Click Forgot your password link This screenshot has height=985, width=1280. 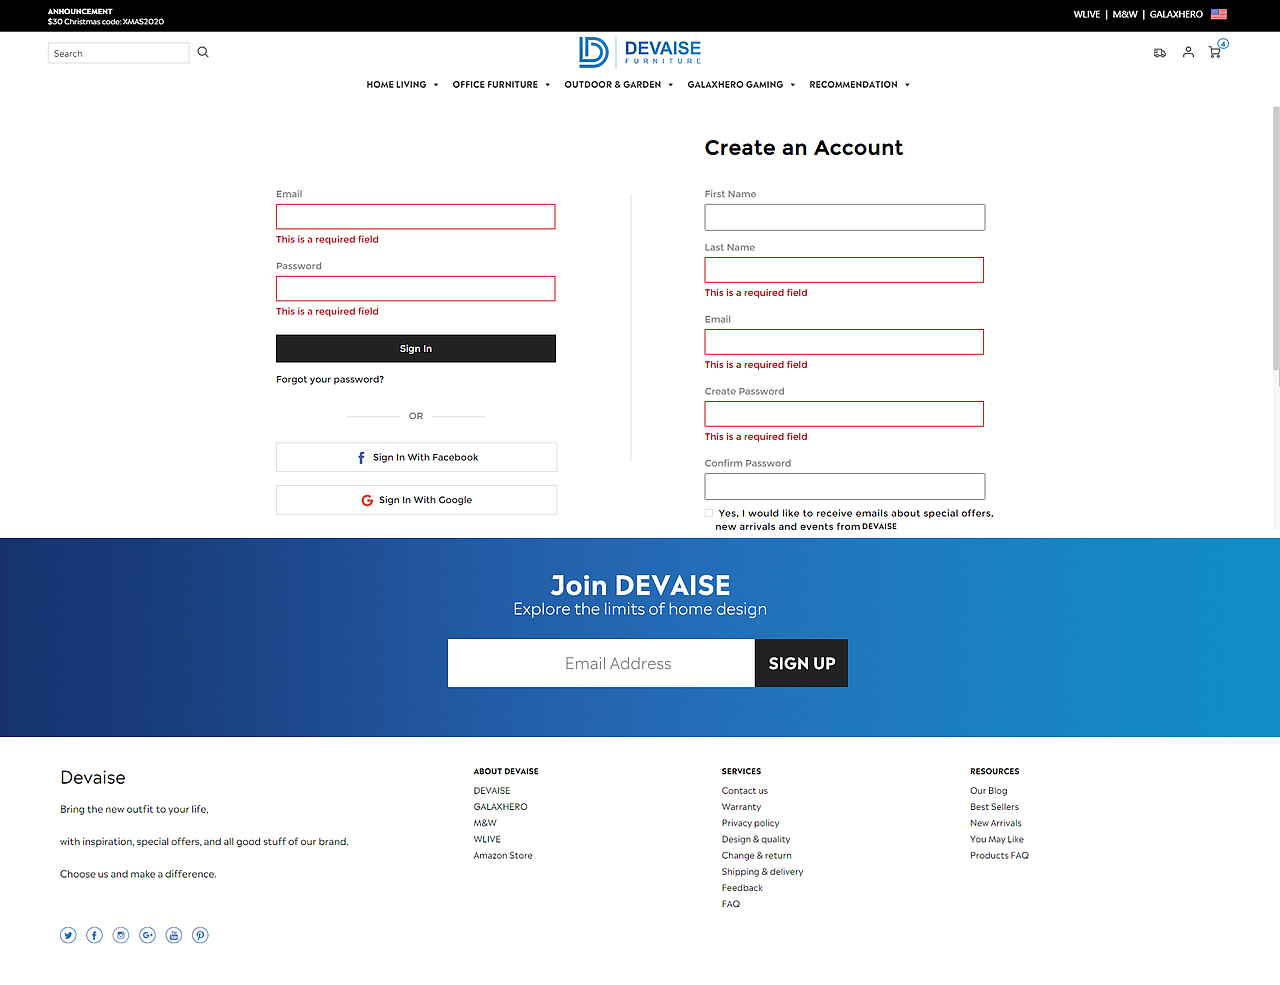click(330, 380)
